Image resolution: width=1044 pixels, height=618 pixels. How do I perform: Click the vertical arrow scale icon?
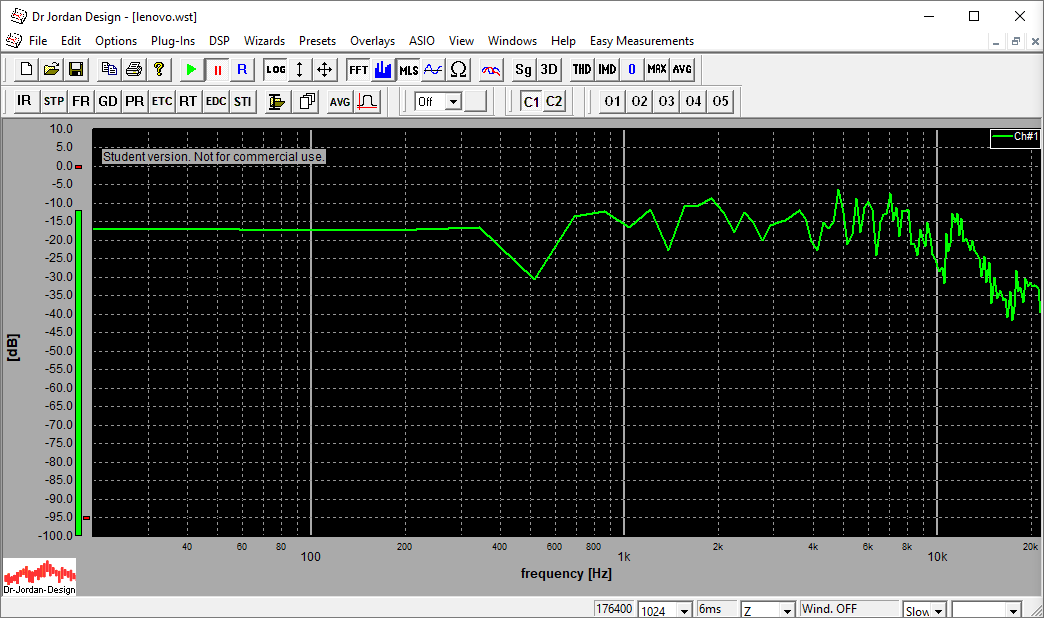tap(300, 69)
